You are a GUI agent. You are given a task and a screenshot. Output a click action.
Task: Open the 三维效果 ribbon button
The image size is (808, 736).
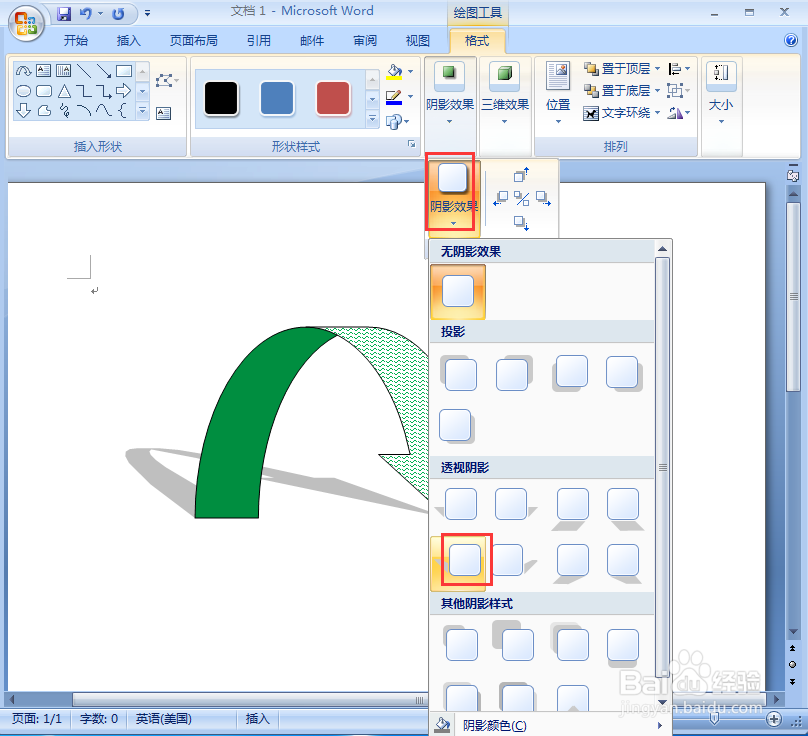[x=505, y=93]
